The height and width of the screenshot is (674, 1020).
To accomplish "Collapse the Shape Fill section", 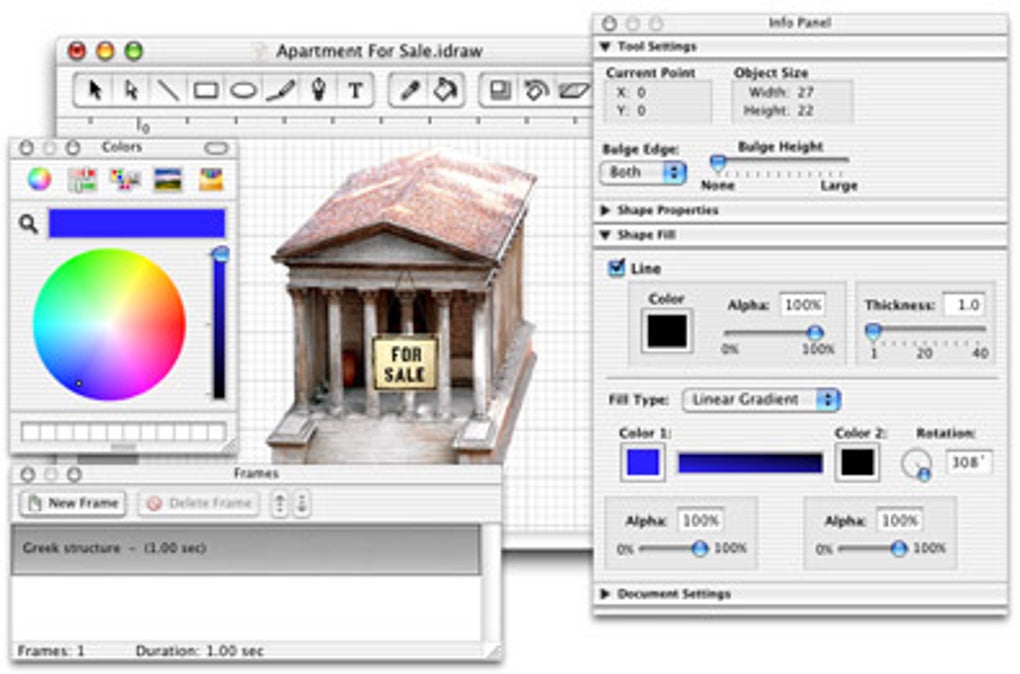I will point(605,235).
